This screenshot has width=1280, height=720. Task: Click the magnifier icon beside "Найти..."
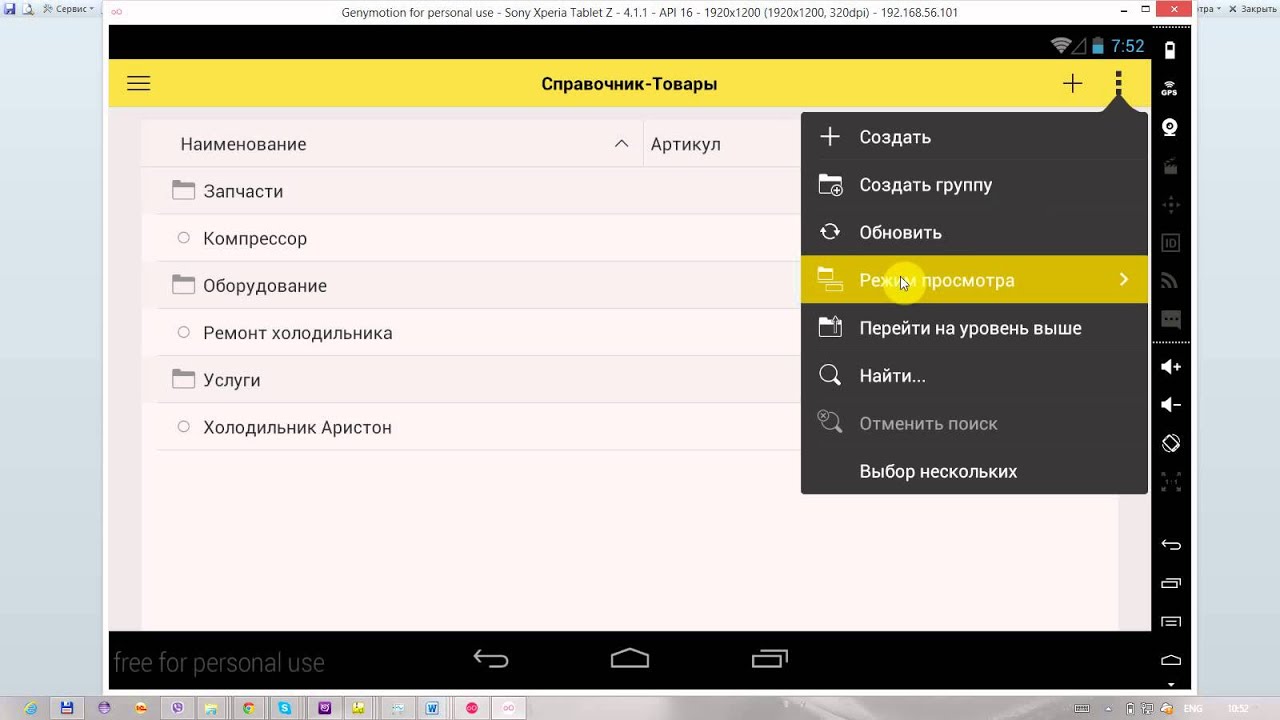coord(830,376)
